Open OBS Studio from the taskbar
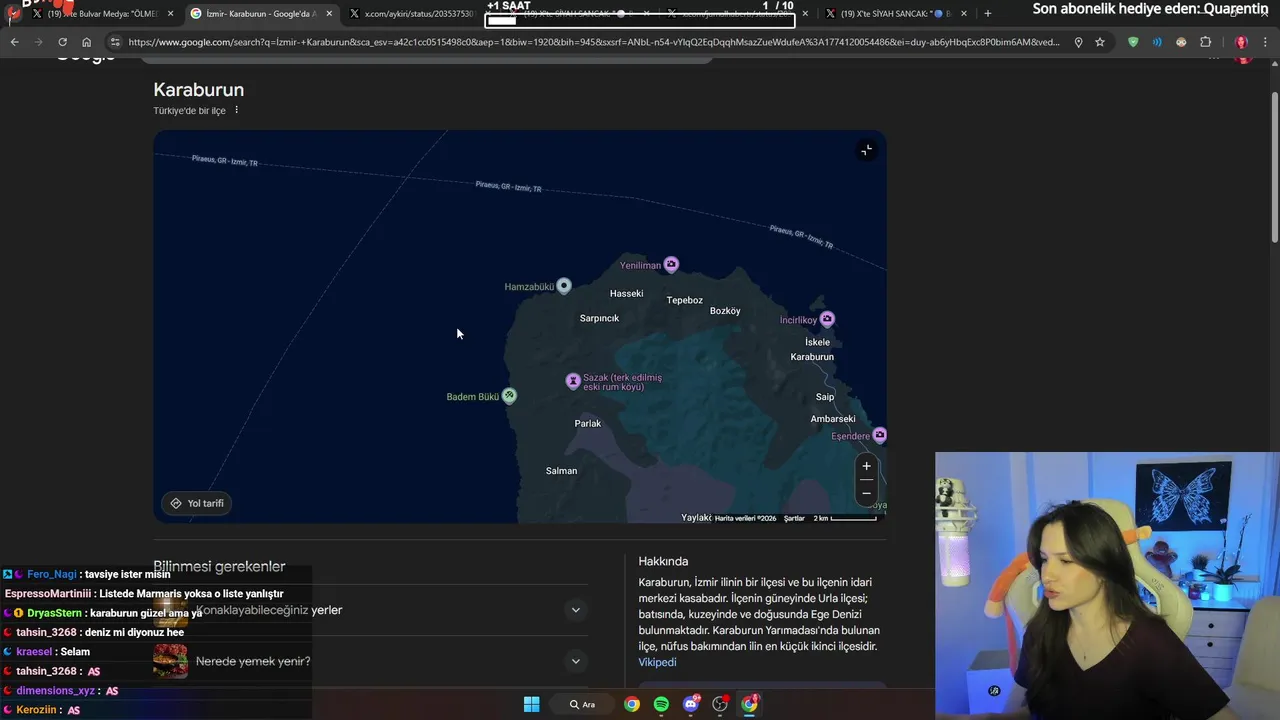The image size is (1280, 720). tap(720, 704)
